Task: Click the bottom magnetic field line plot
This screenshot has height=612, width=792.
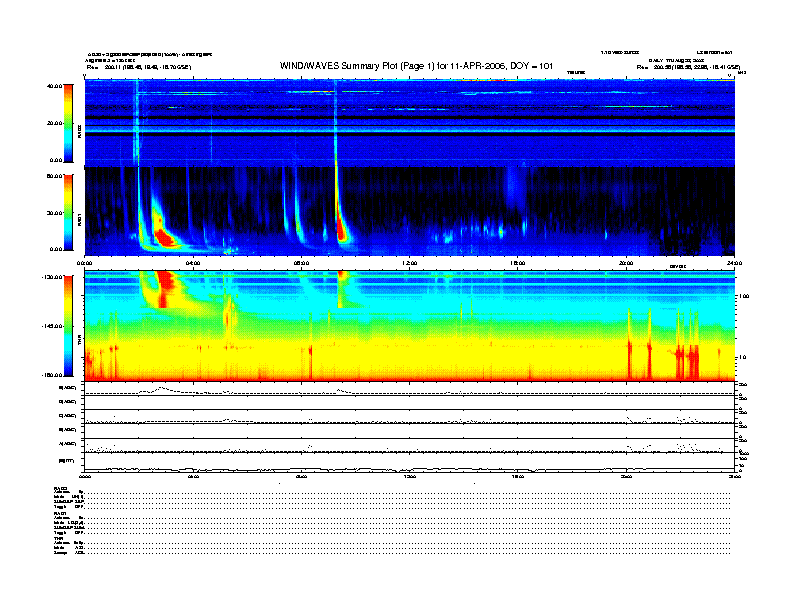Action: [x=410, y=462]
